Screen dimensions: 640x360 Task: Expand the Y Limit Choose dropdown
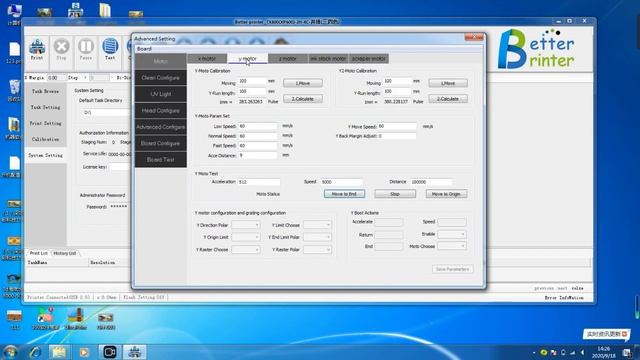[x=317, y=225]
